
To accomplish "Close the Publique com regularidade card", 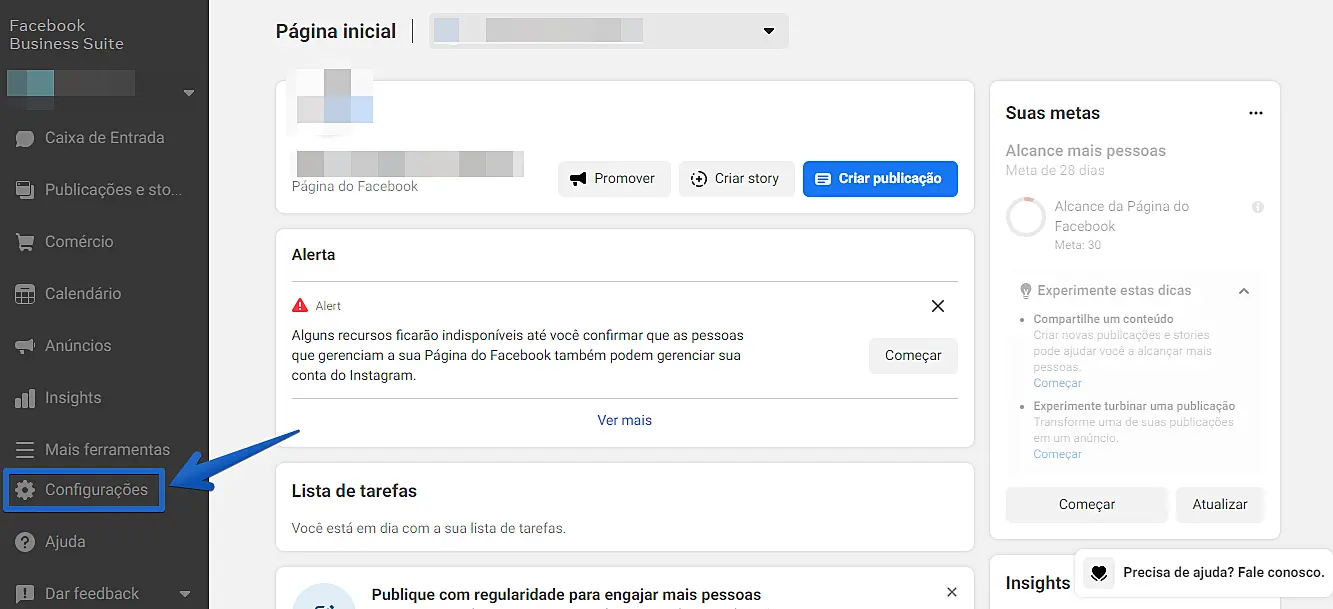I will [x=952, y=592].
